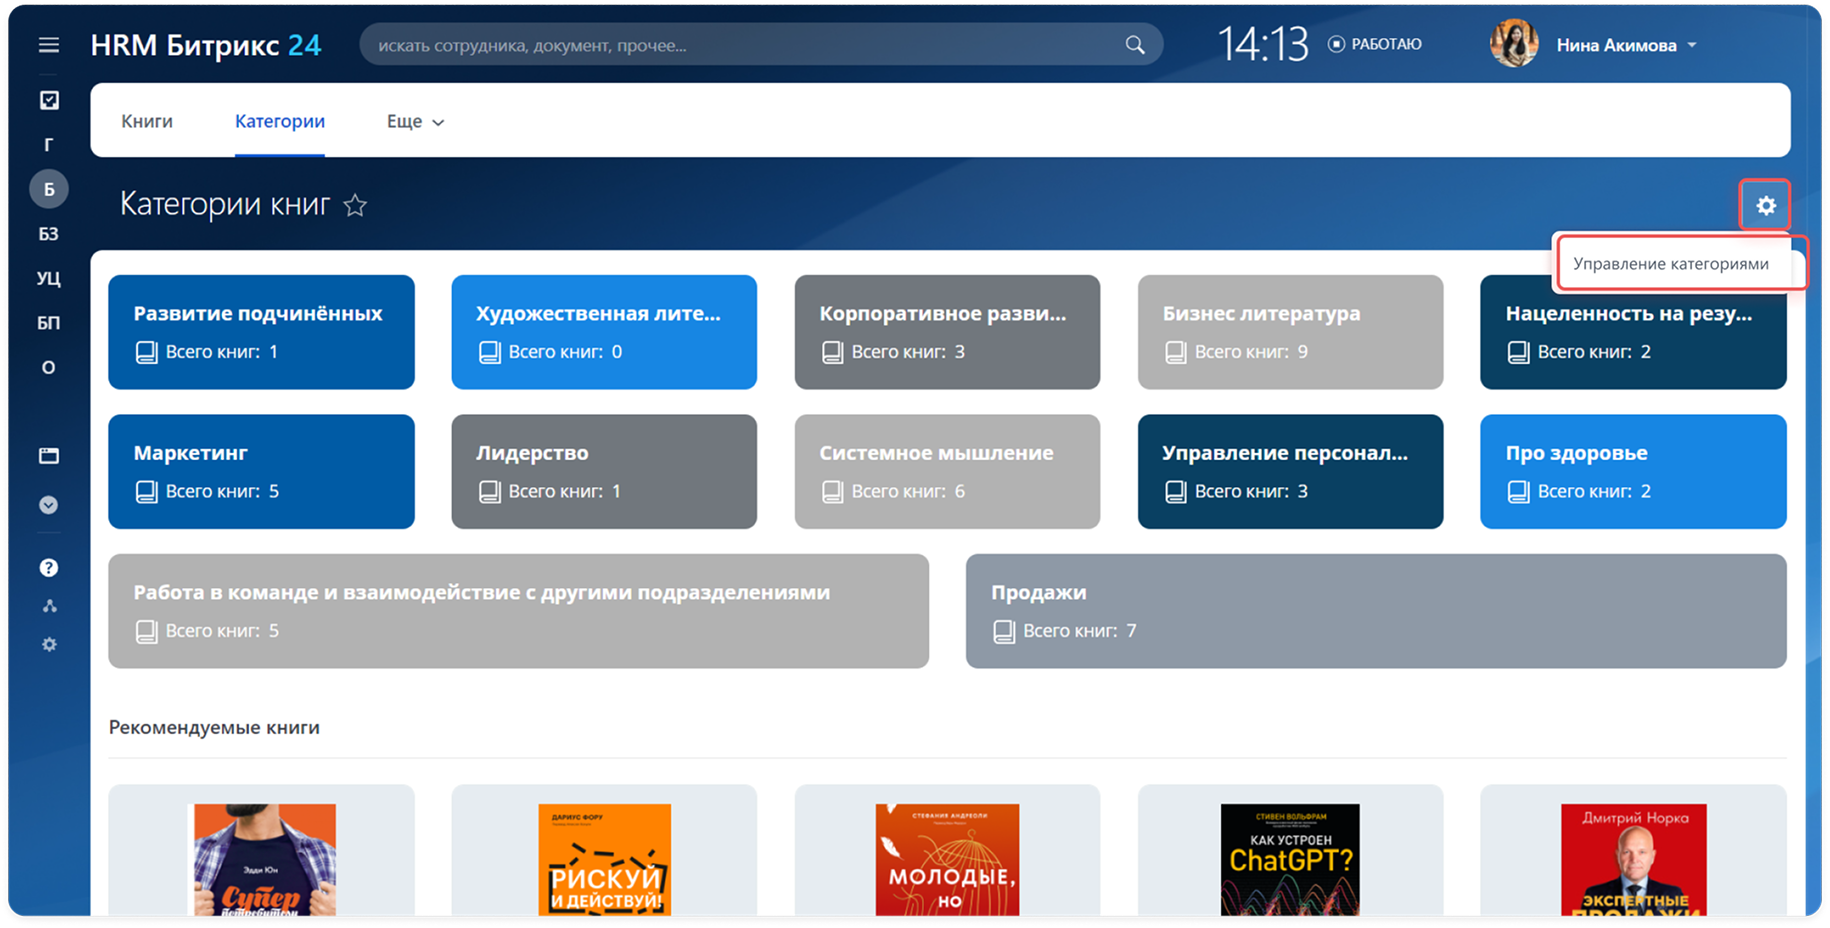
Task: Open the hamburger menu in header
Action: point(48,45)
